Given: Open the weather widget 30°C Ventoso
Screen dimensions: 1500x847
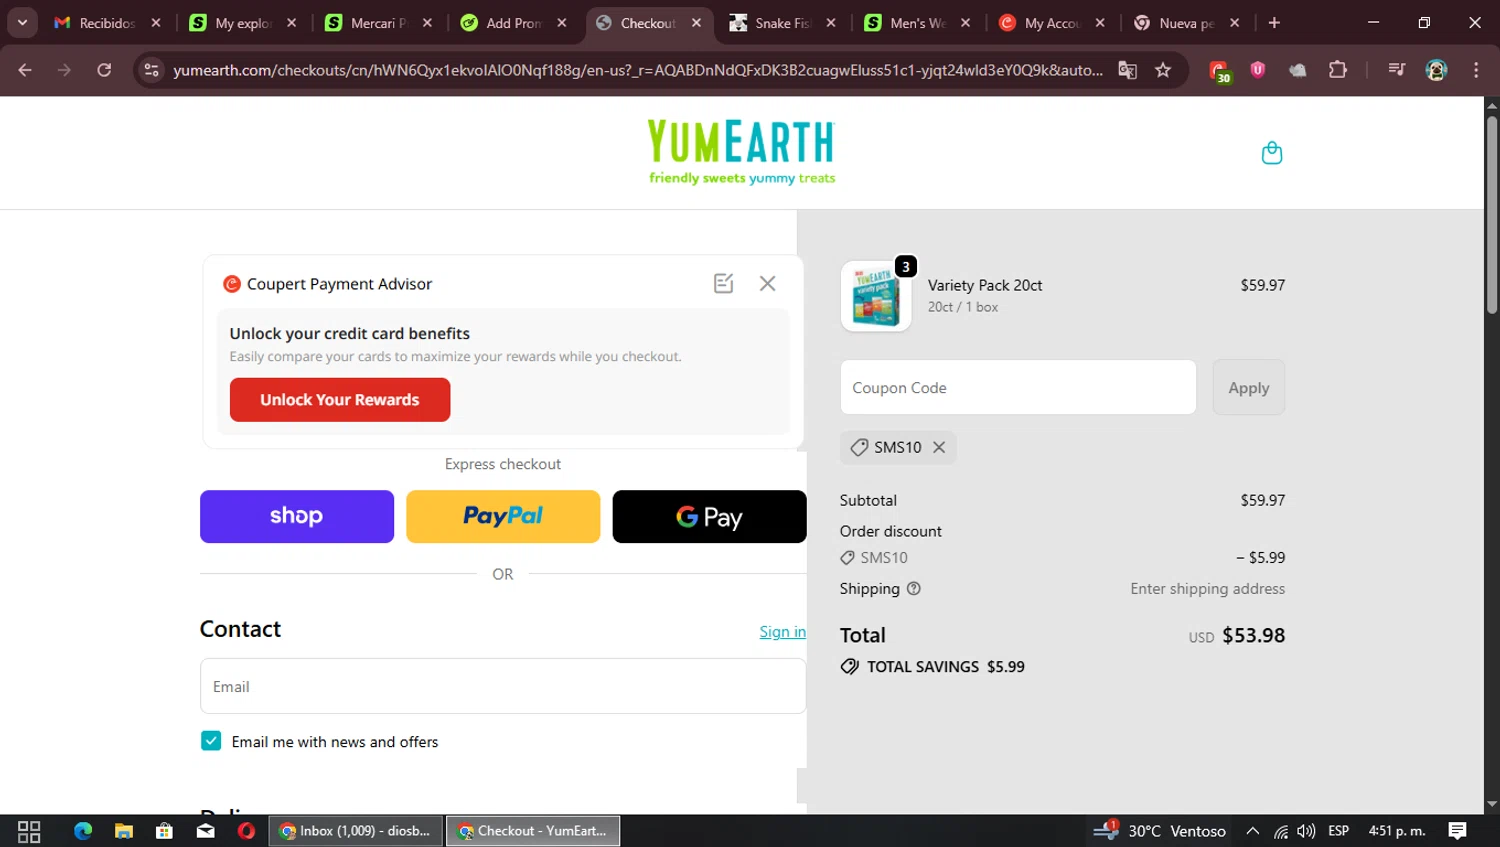Looking at the screenshot, I should 1160,831.
